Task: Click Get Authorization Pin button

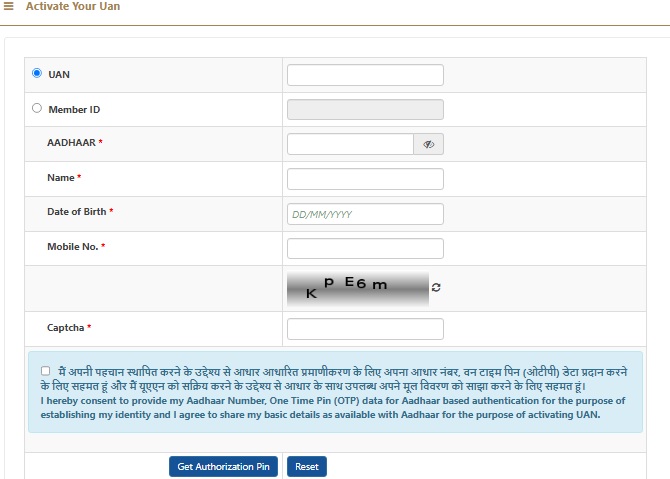Action: tap(223, 467)
